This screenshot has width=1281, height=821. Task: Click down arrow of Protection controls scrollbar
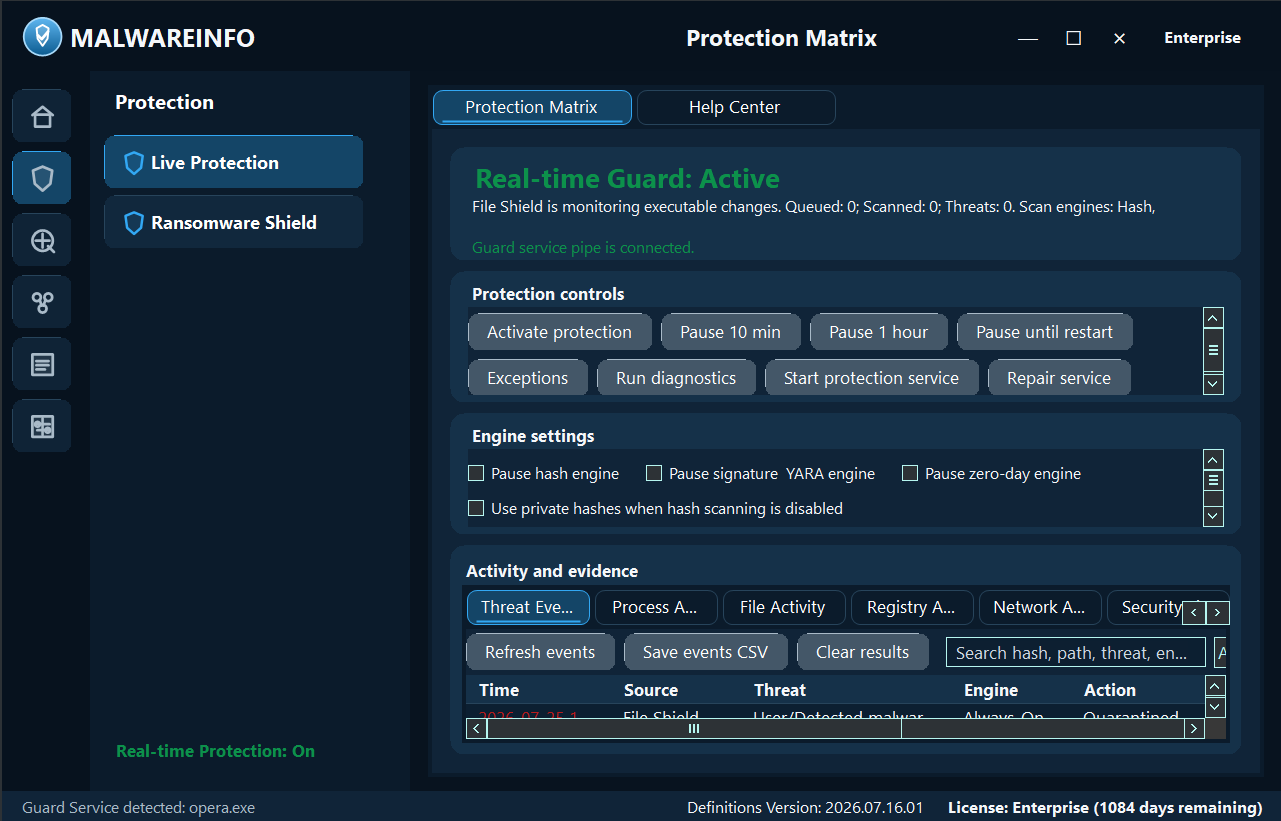click(x=1213, y=383)
